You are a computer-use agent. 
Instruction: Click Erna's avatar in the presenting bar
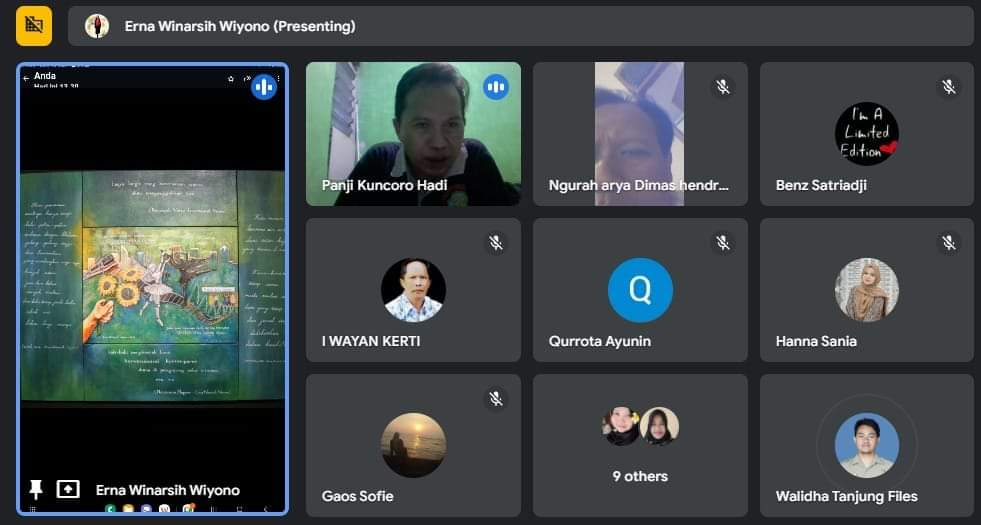[97, 26]
